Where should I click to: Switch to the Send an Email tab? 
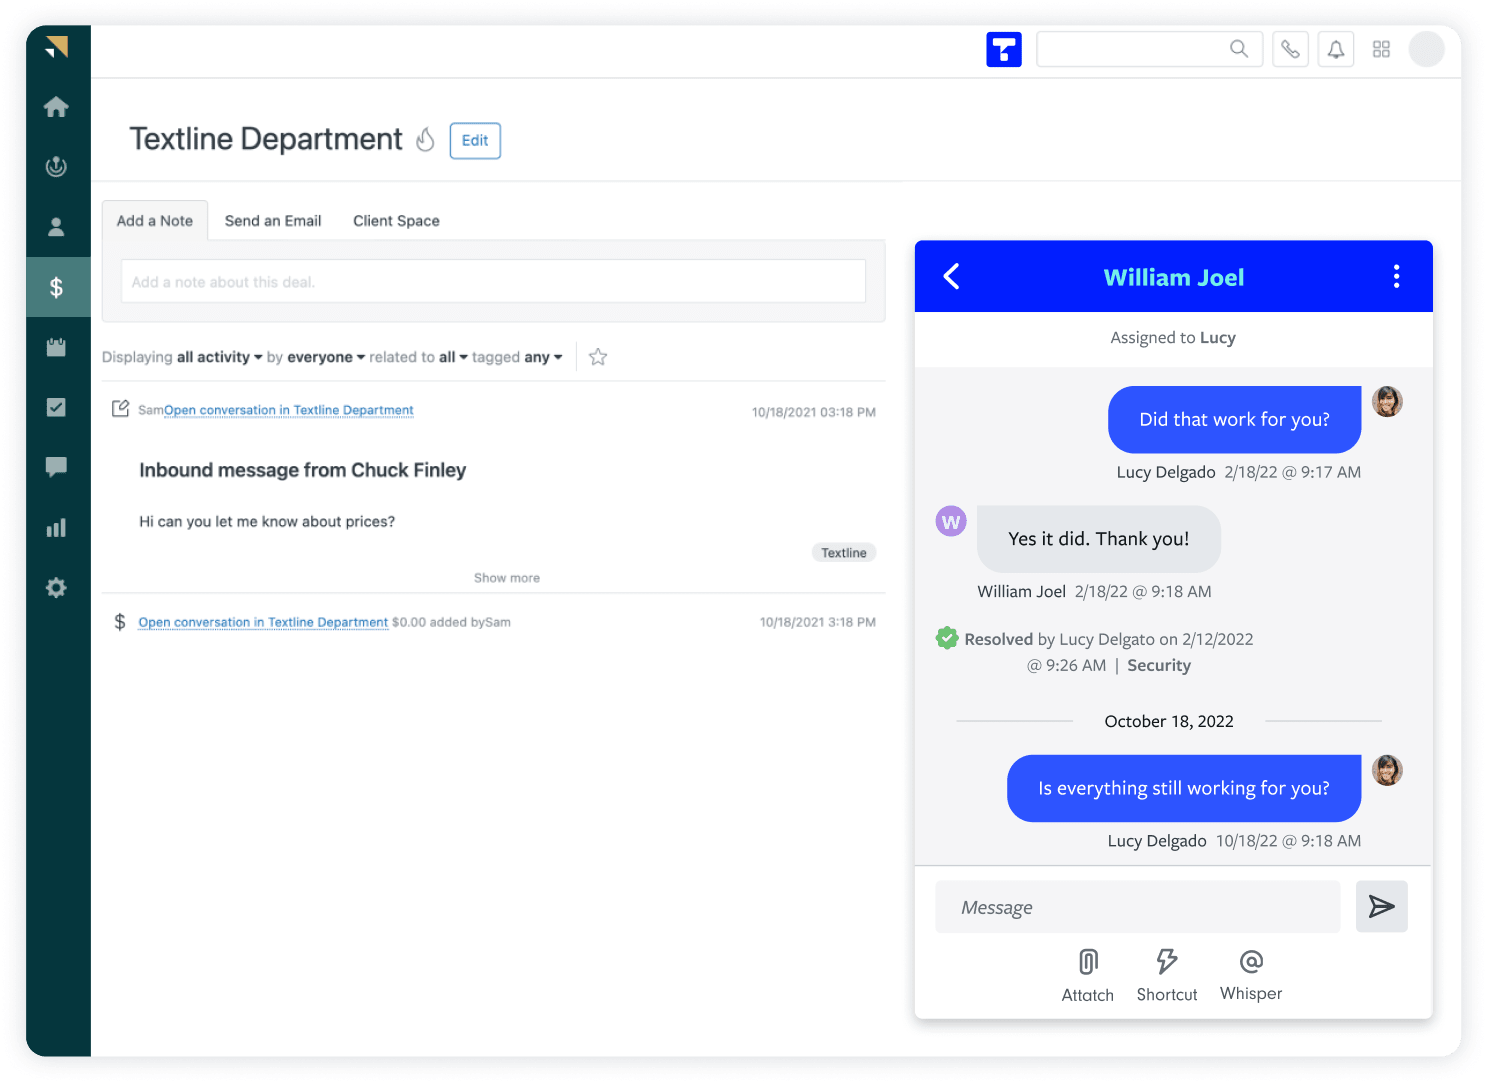click(273, 221)
